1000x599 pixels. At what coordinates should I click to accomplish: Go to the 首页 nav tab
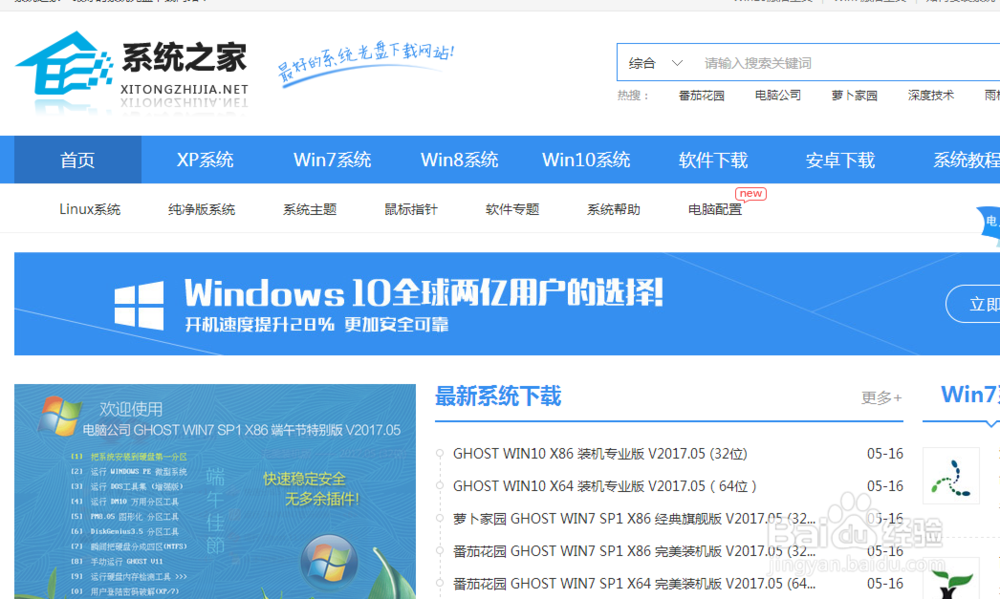click(78, 159)
